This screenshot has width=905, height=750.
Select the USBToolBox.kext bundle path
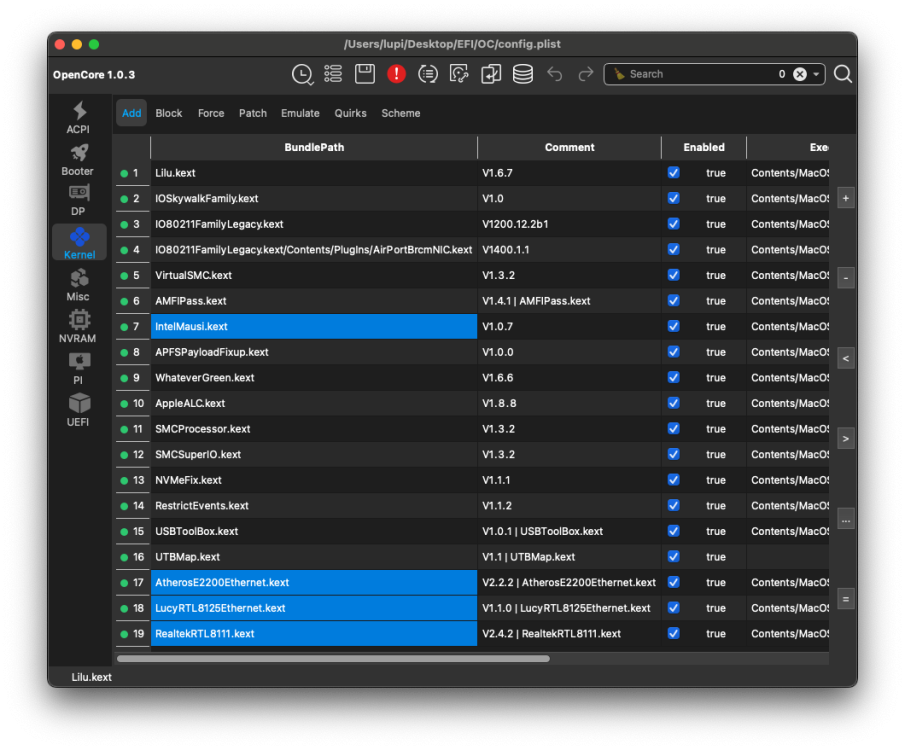pyautogui.click(x=314, y=531)
